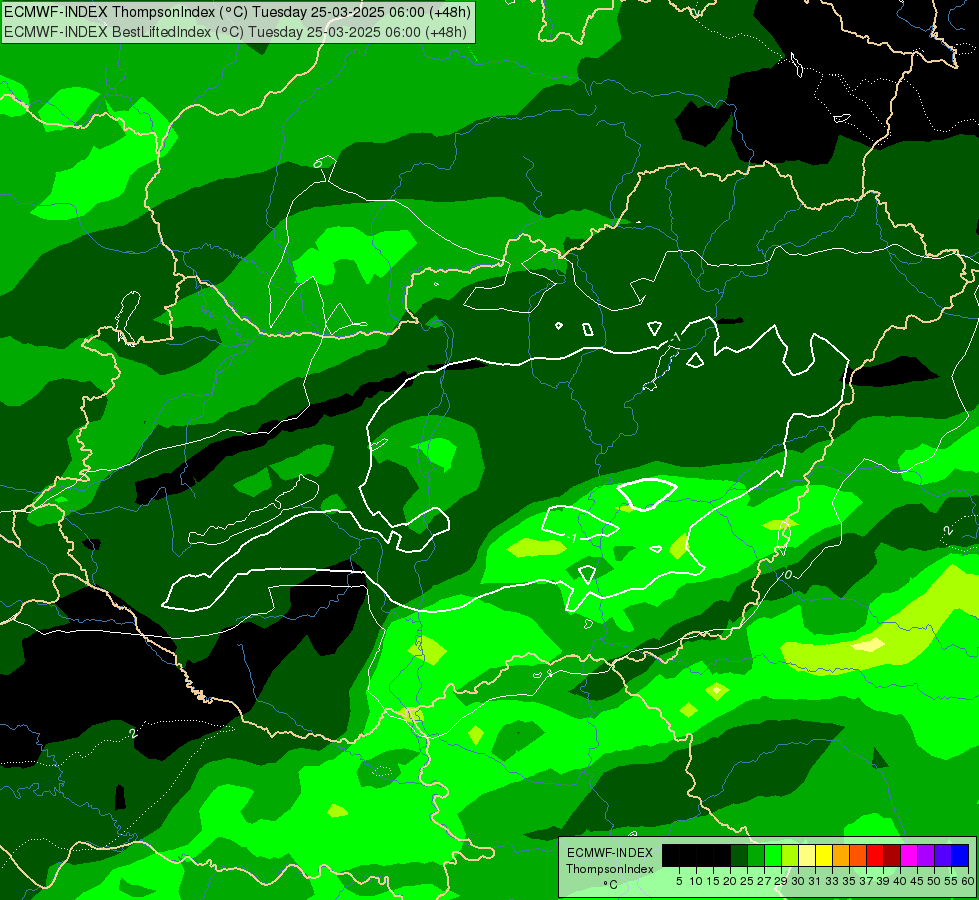This screenshot has width=979, height=900.
Task: Click the bright green 27-29 legend swatch
Action: click(x=773, y=855)
